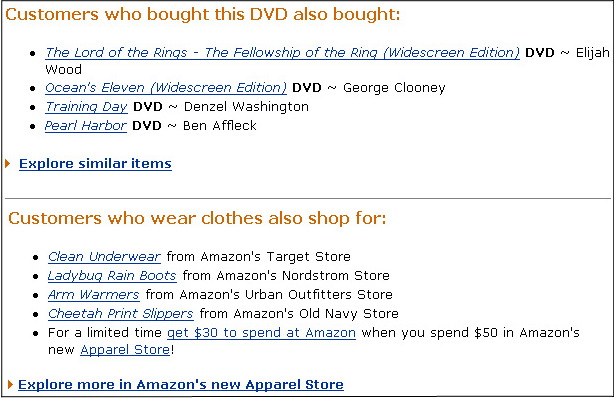Open Ocean's Eleven Widescreen Edition link
This screenshot has height=398, width=614.
(166, 87)
